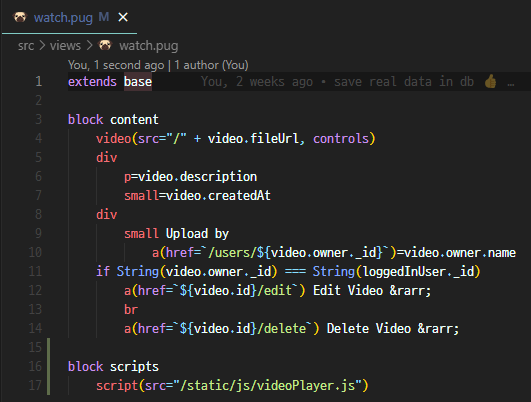Click the 'script' tag on line 17
The image size is (531, 402).
click(117, 385)
